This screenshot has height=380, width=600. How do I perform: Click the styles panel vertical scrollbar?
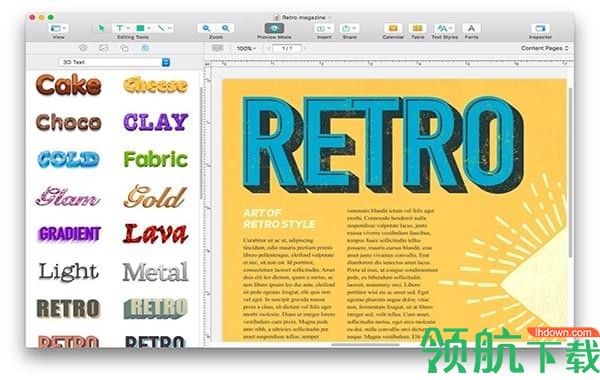(201, 144)
